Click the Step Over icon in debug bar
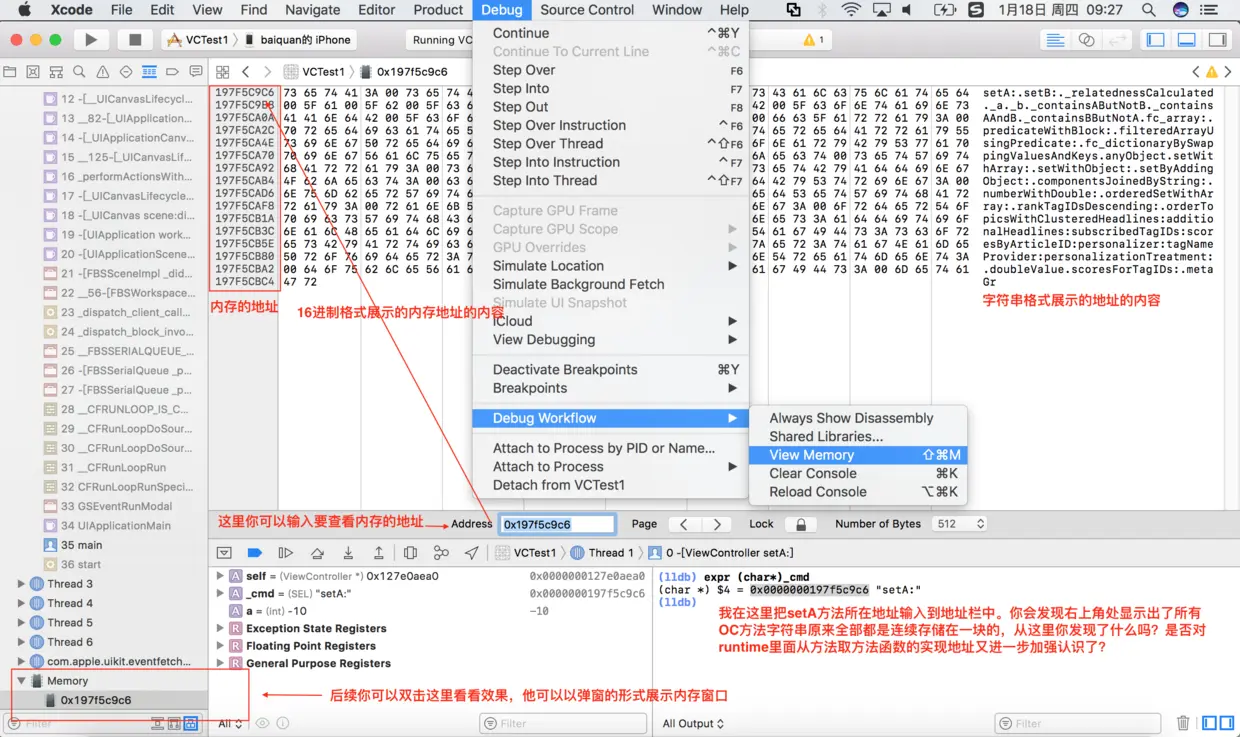 (317, 553)
